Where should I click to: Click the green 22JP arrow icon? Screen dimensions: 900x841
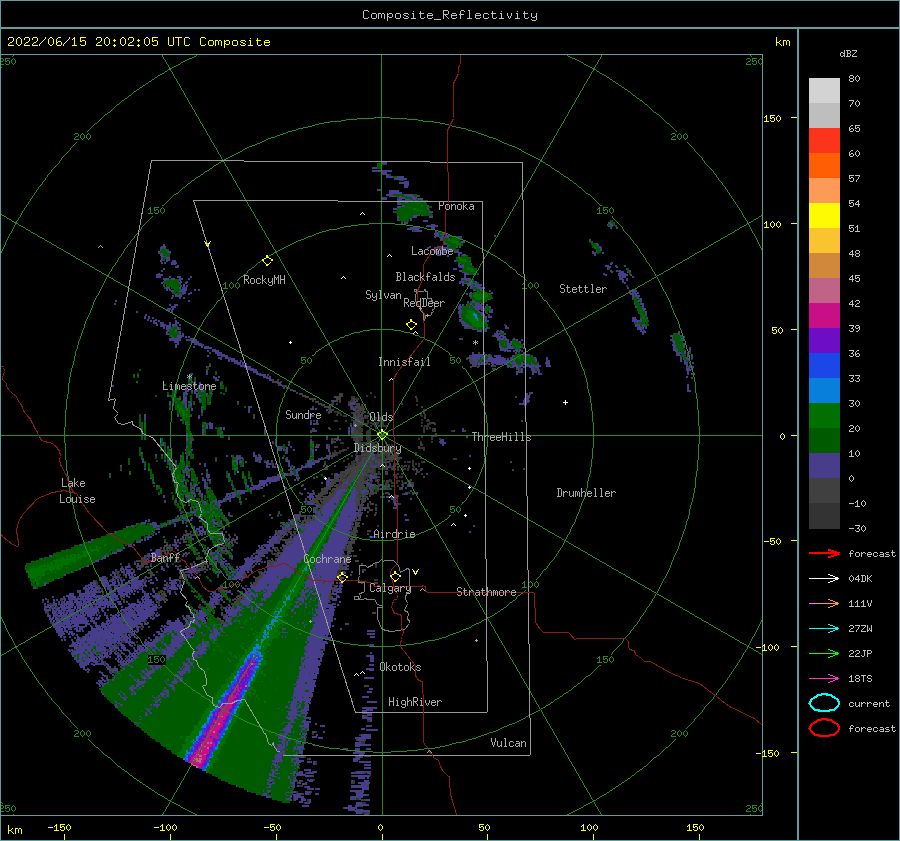[x=824, y=653]
